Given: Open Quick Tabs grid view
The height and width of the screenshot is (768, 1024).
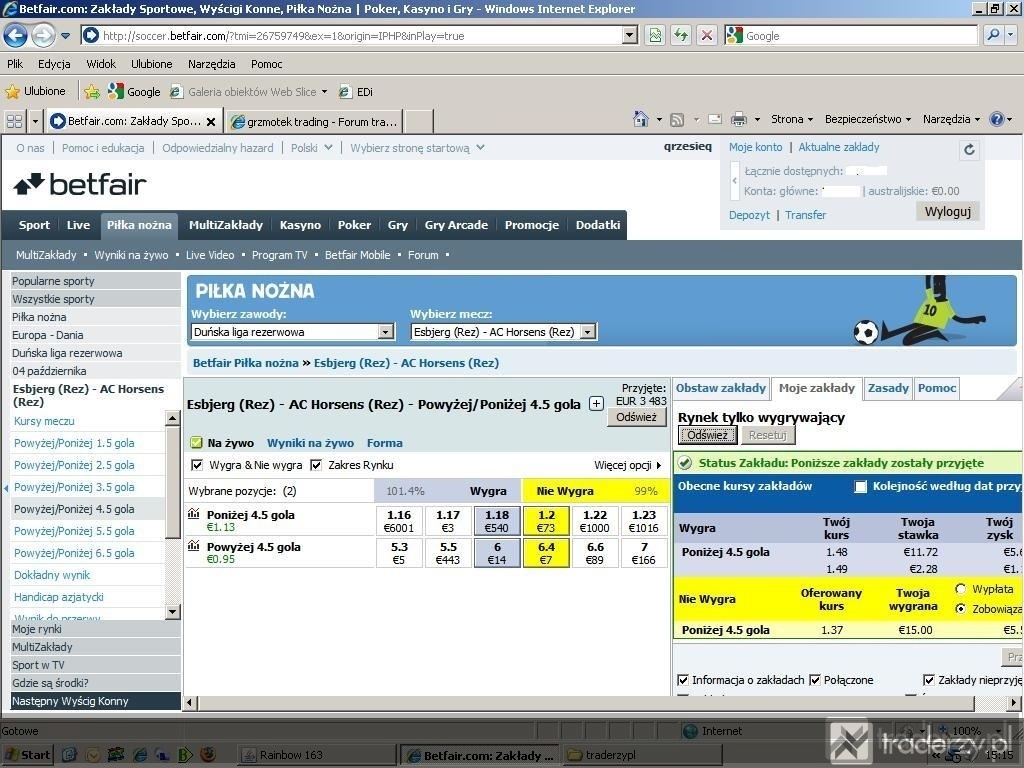Looking at the screenshot, I should (14, 121).
